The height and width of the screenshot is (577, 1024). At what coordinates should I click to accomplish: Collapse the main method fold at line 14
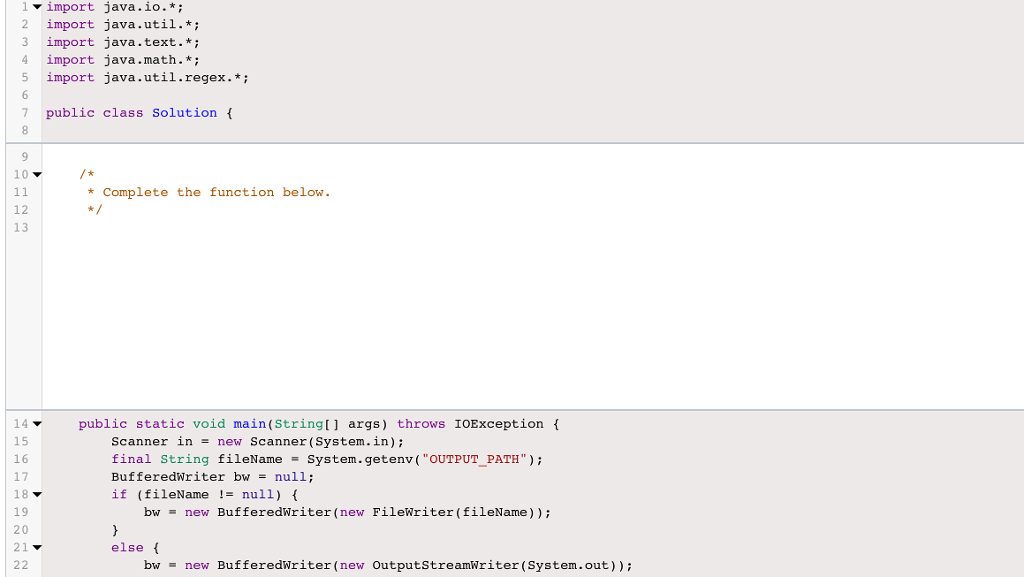tap(37, 424)
